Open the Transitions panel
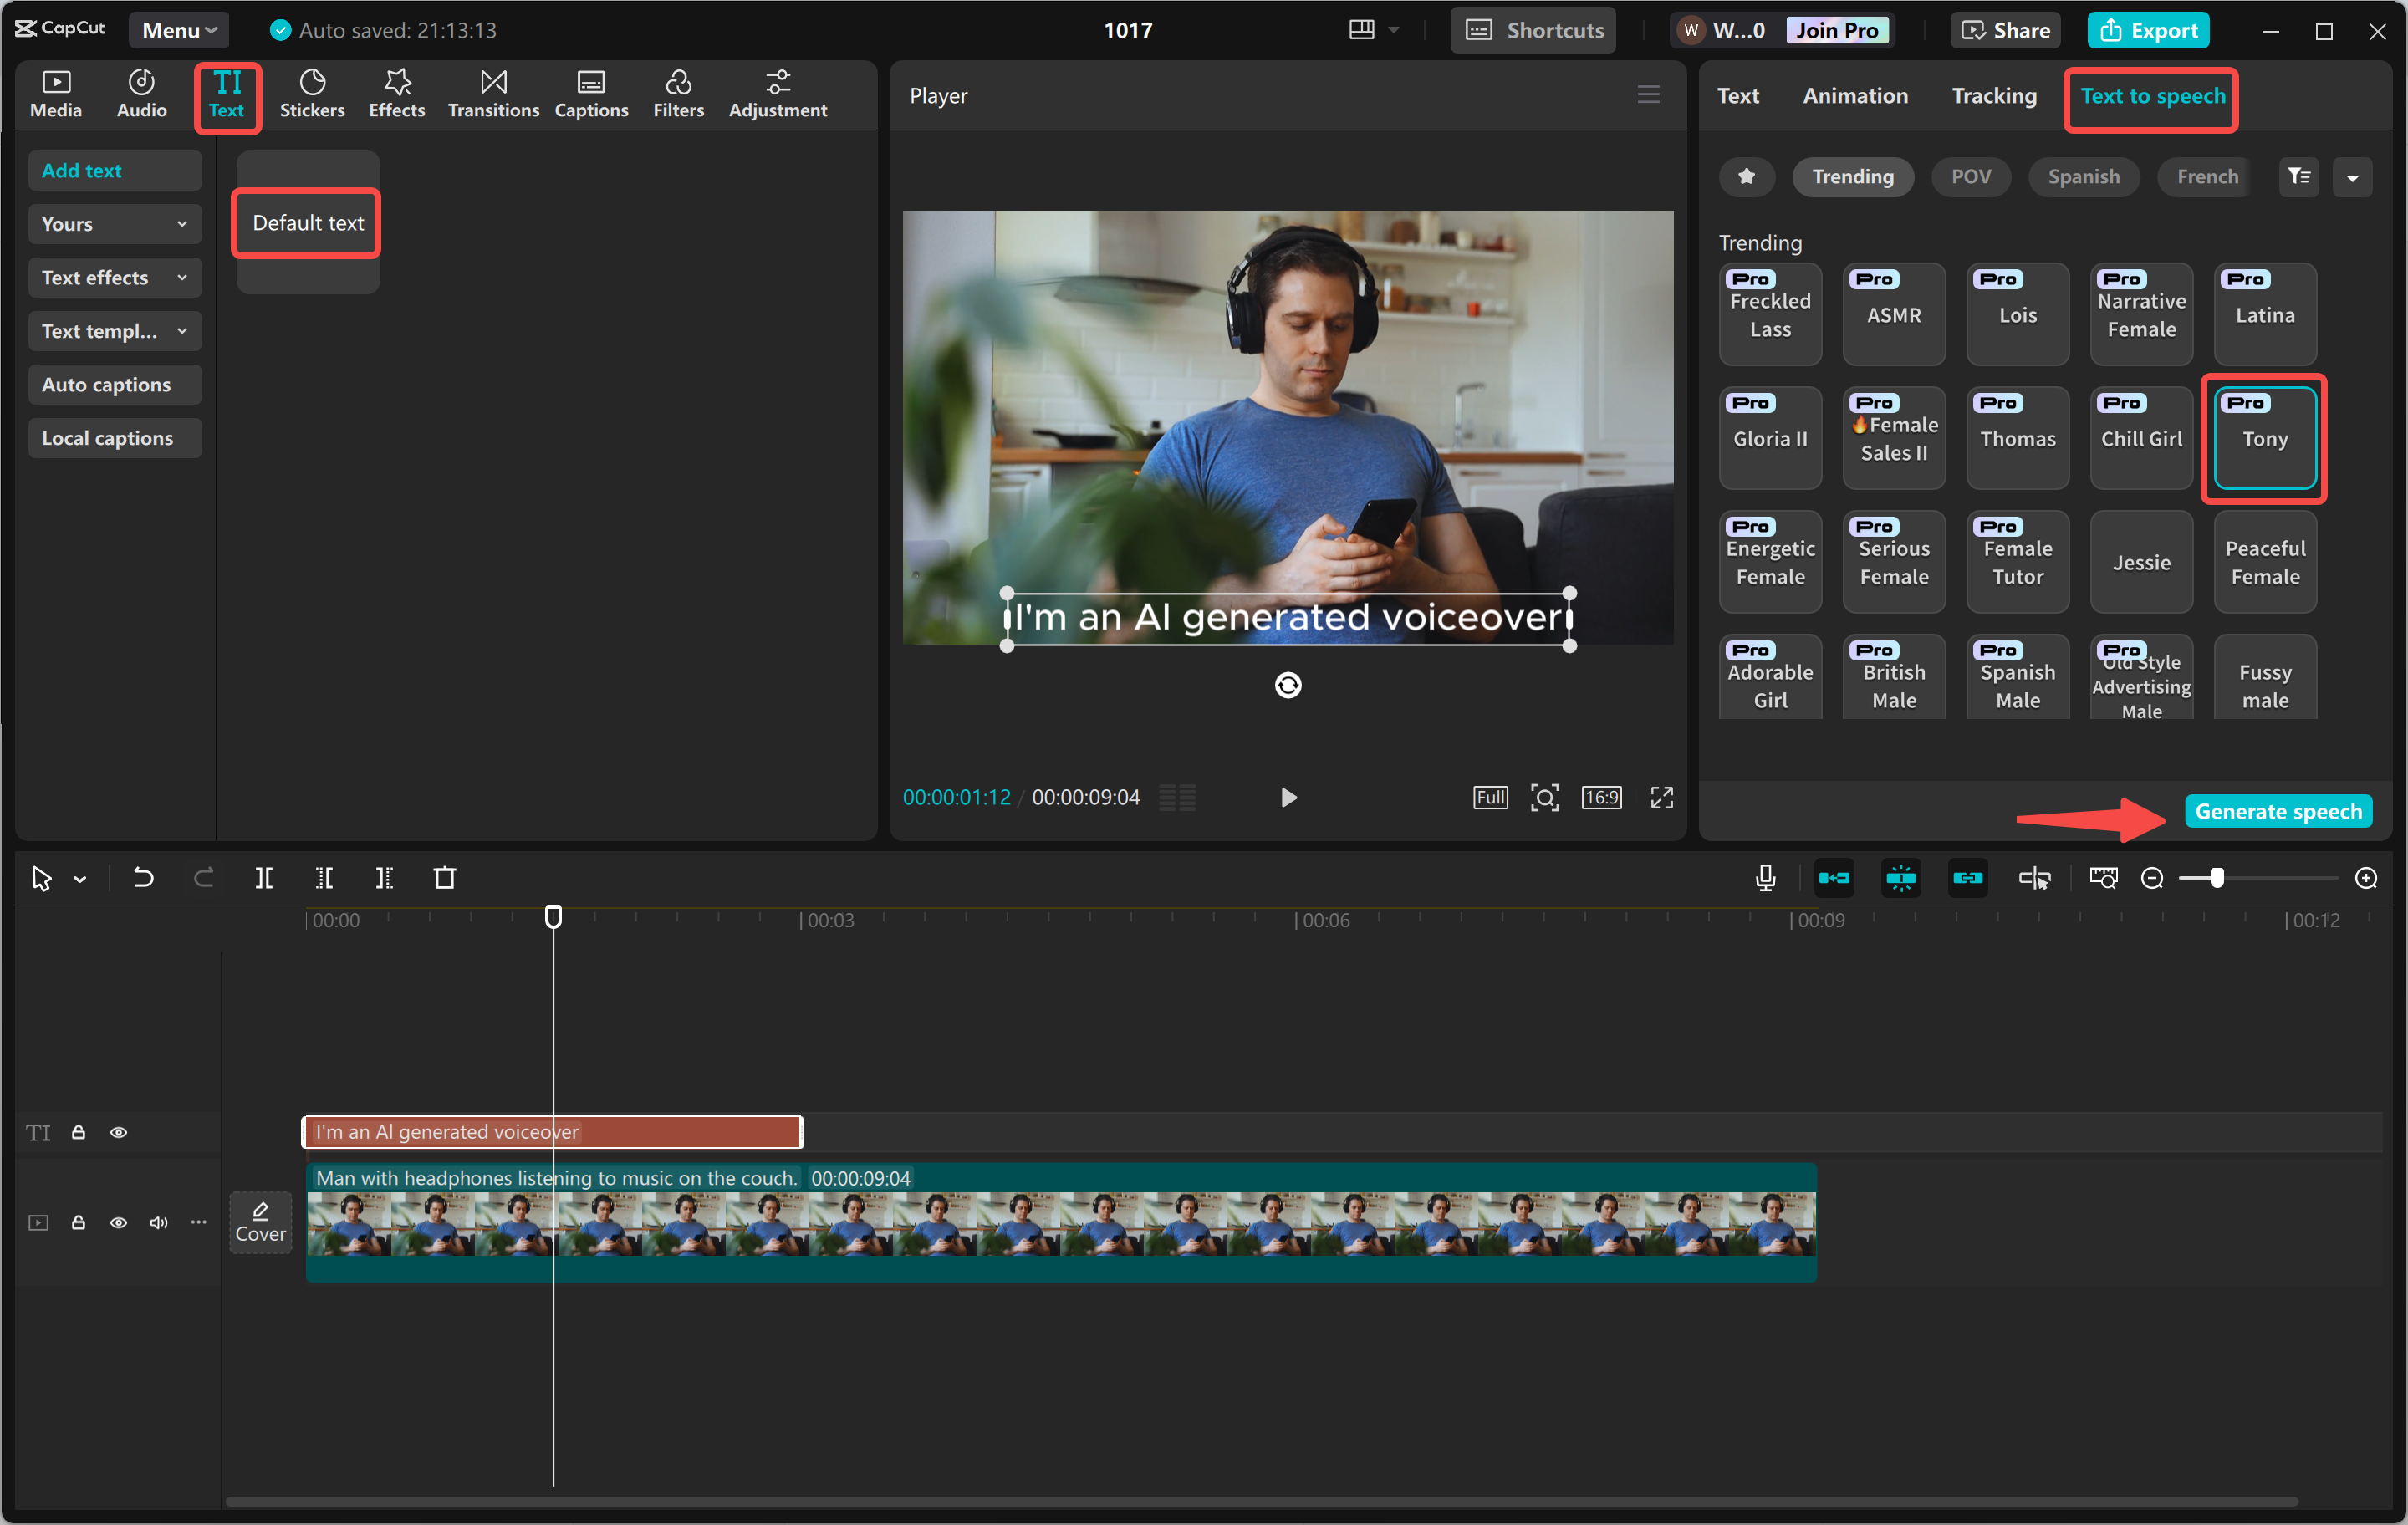 click(493, 95)
